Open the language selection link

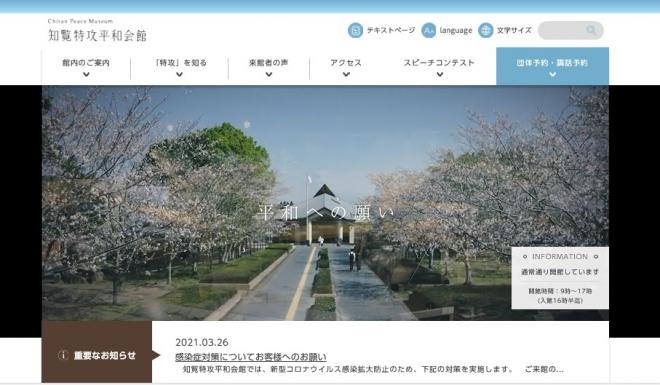click(456, 30)
